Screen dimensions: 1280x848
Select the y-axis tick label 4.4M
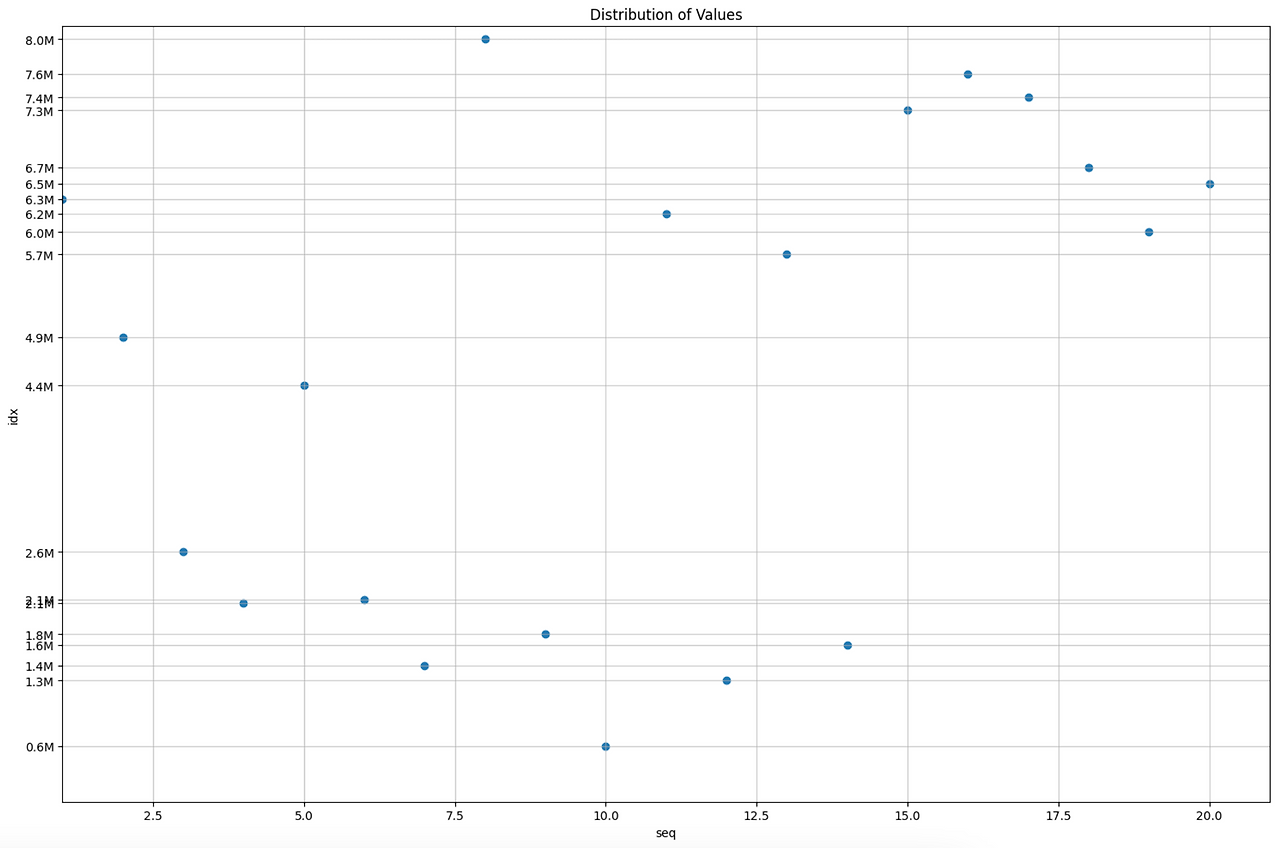click(x=39, y=387)
